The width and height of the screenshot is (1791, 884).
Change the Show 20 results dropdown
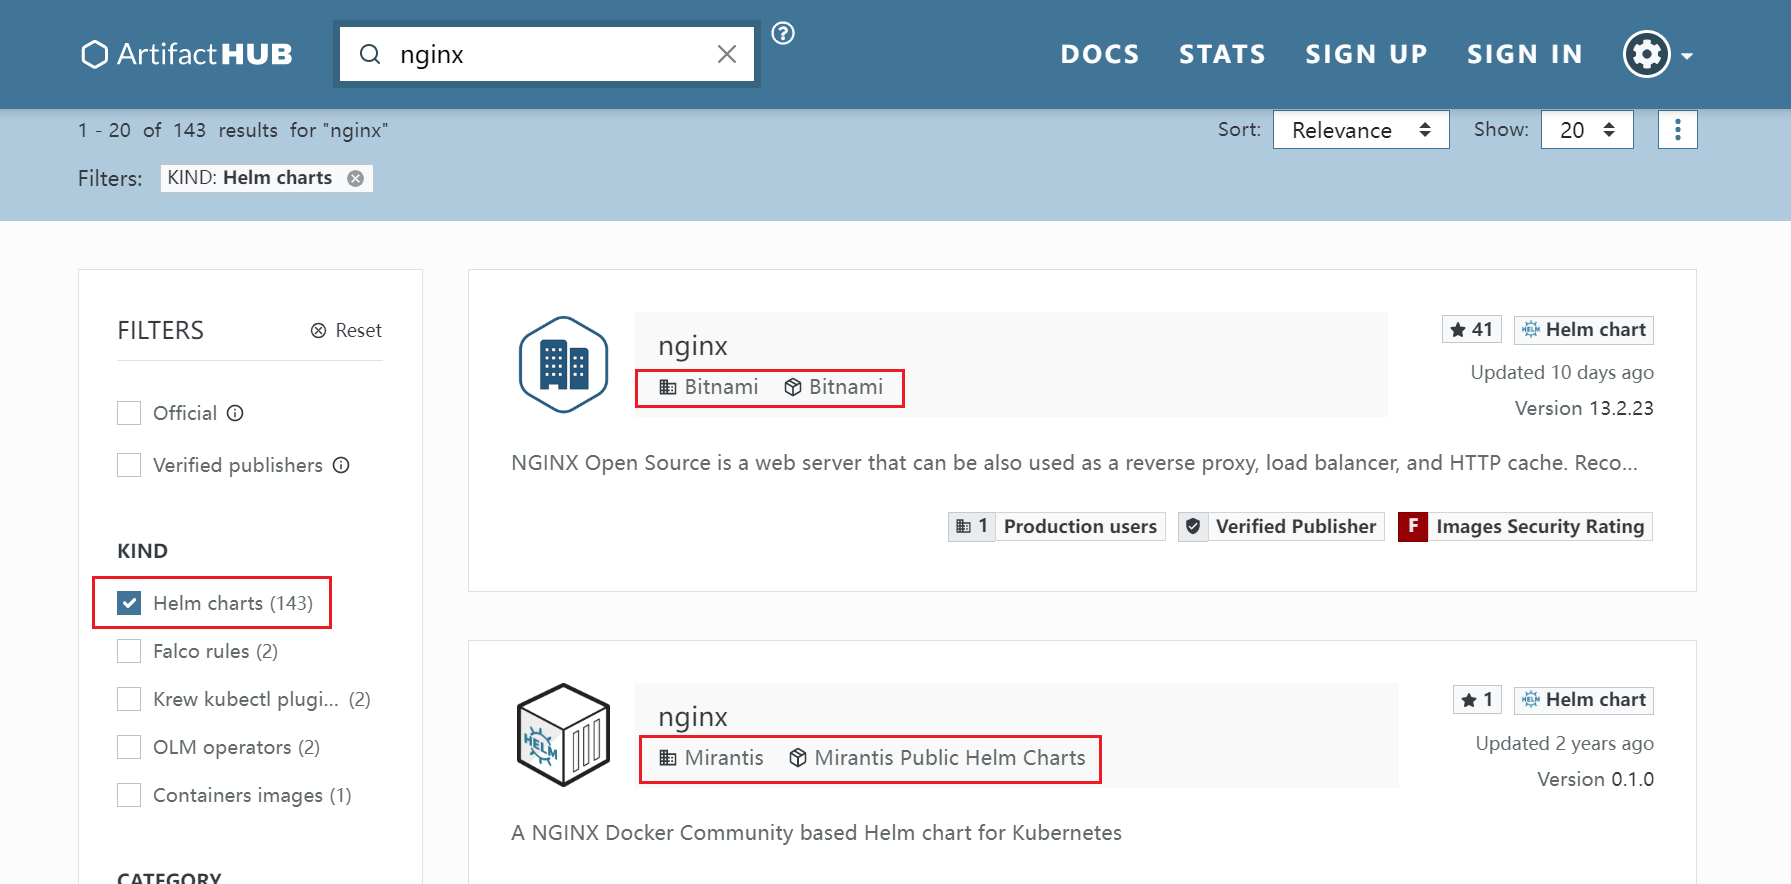(1587, 130)
